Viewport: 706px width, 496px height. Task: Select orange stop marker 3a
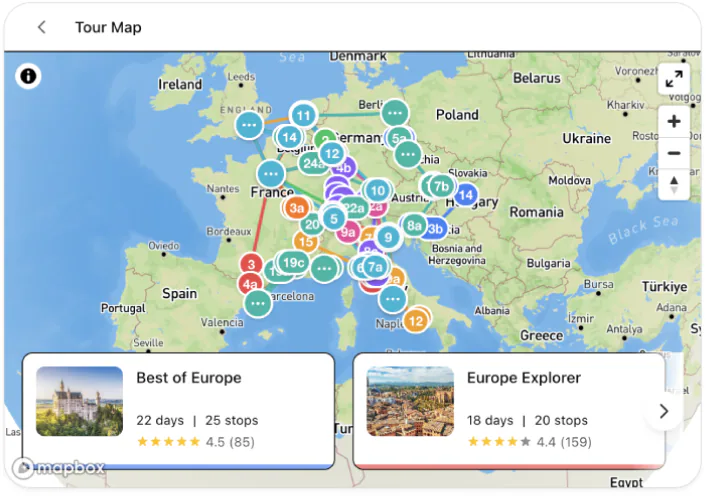[297, 208]
